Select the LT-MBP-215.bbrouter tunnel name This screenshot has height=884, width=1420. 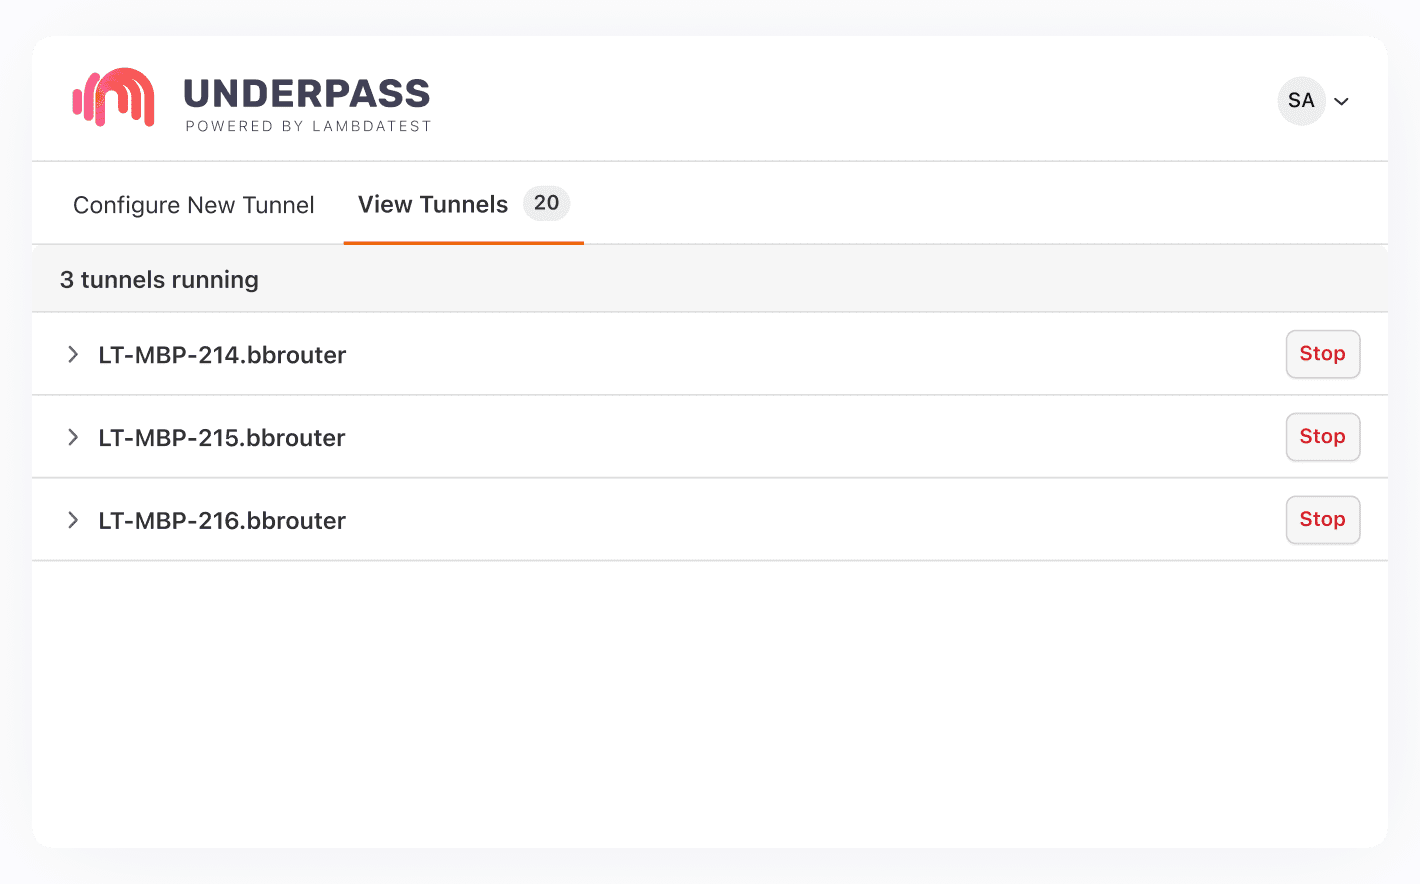coord(222,438)
